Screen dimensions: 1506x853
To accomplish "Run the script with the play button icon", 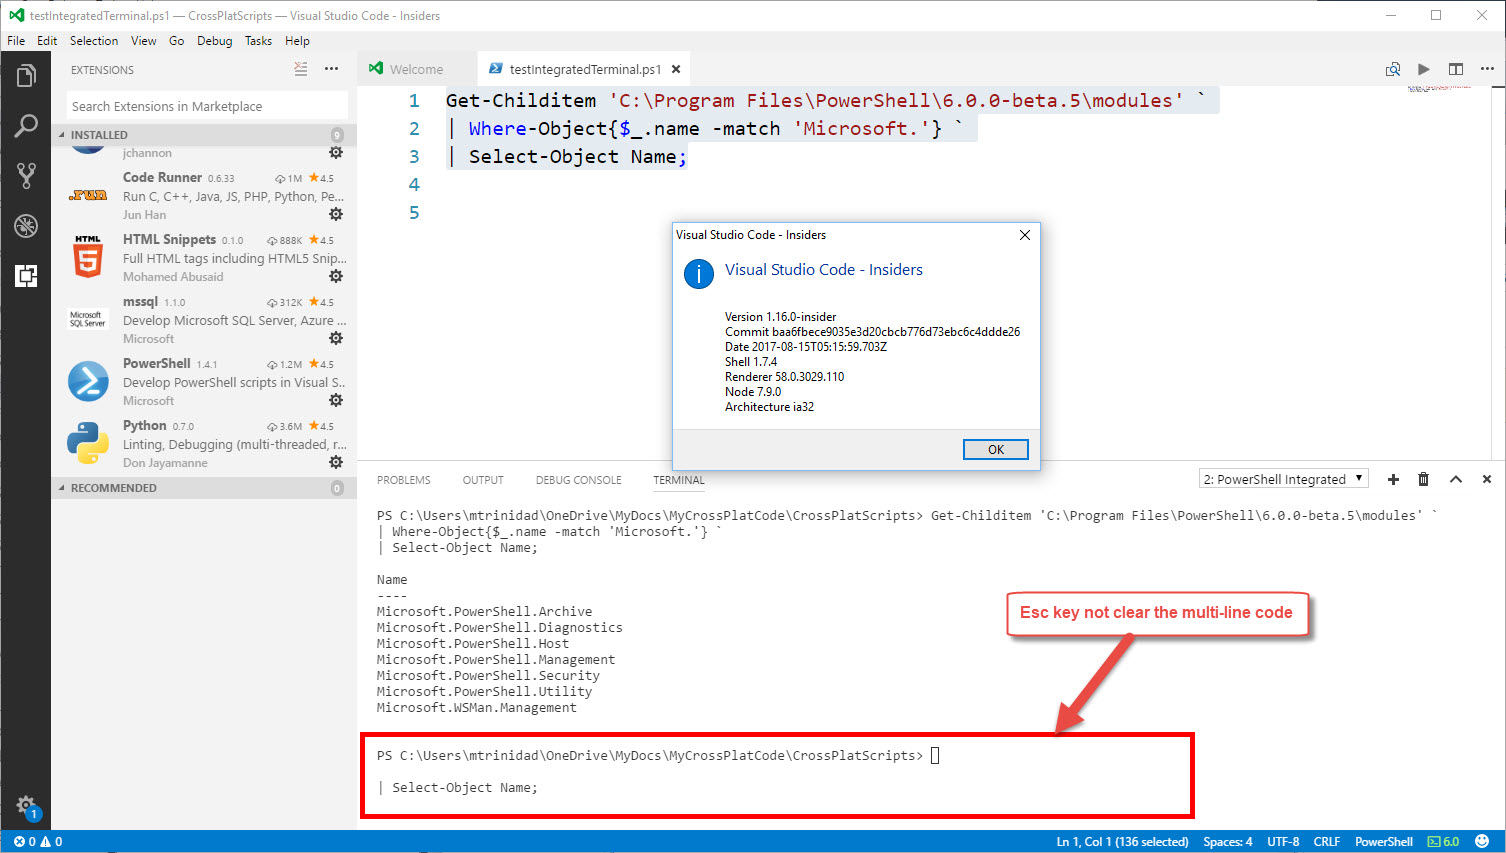I will (1423, 69).
